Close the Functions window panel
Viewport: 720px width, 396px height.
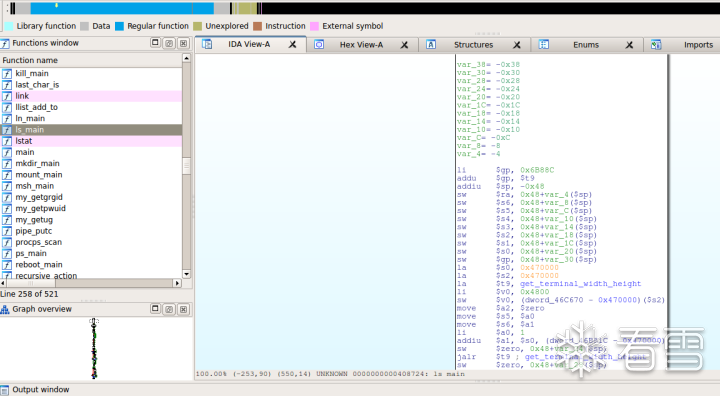[x=183, y=43]
